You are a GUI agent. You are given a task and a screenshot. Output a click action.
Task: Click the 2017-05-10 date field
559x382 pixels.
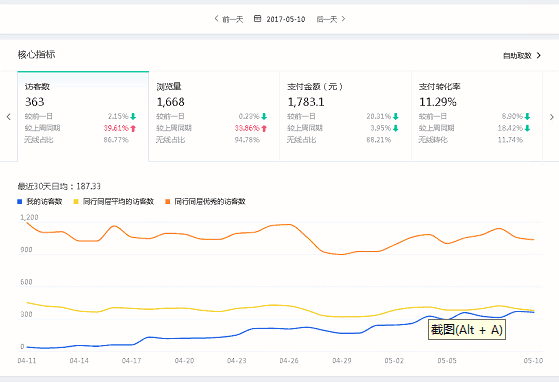(286, 19)
